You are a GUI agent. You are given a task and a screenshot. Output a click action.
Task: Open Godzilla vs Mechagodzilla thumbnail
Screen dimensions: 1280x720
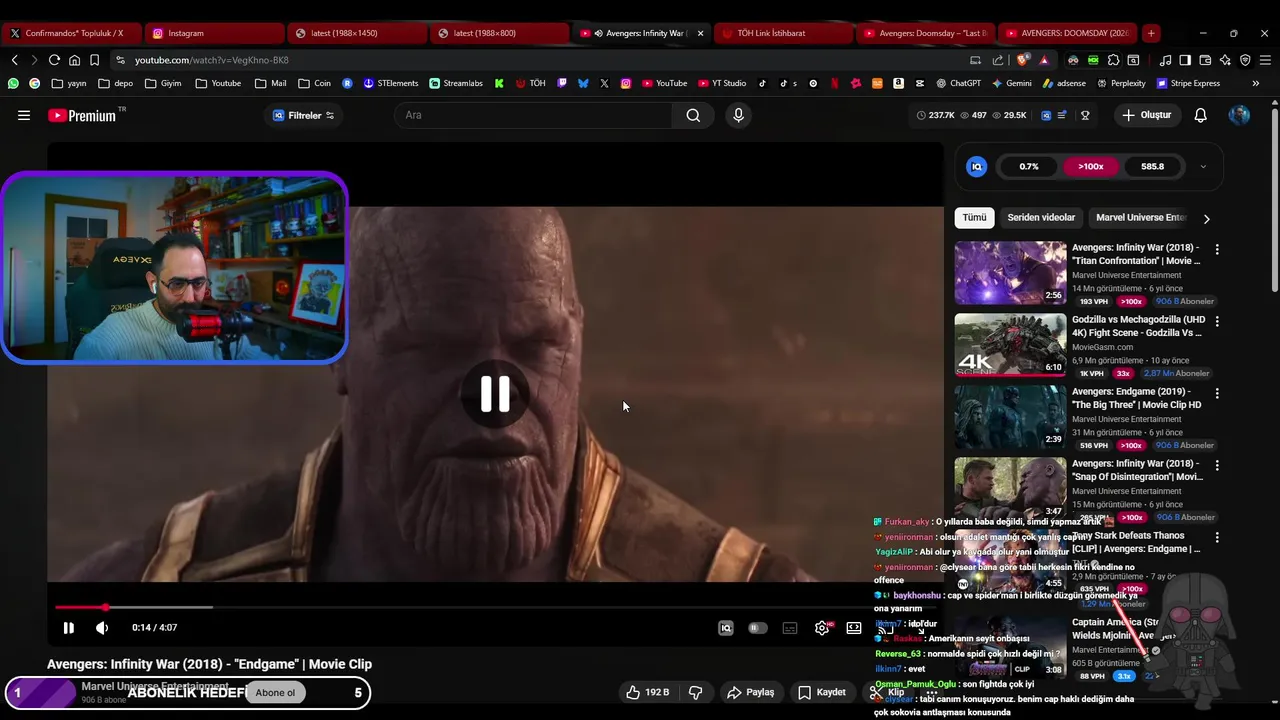[x=1010, y=345]
